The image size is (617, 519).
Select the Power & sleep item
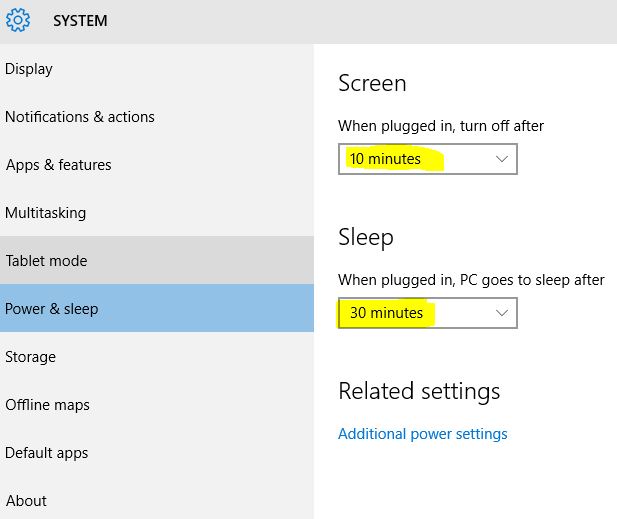pyautogui.click(x=52, y=309)
